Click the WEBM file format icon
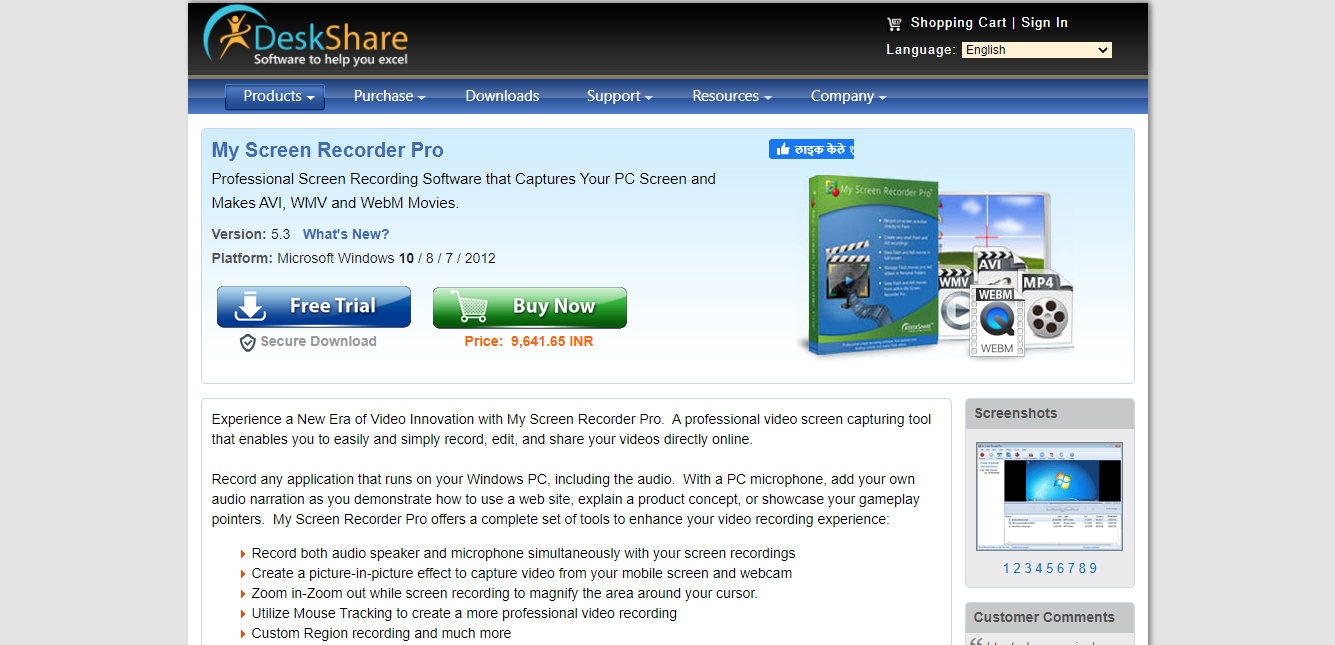The width and height of the screenshot is (1335, 645). [997, 321]
